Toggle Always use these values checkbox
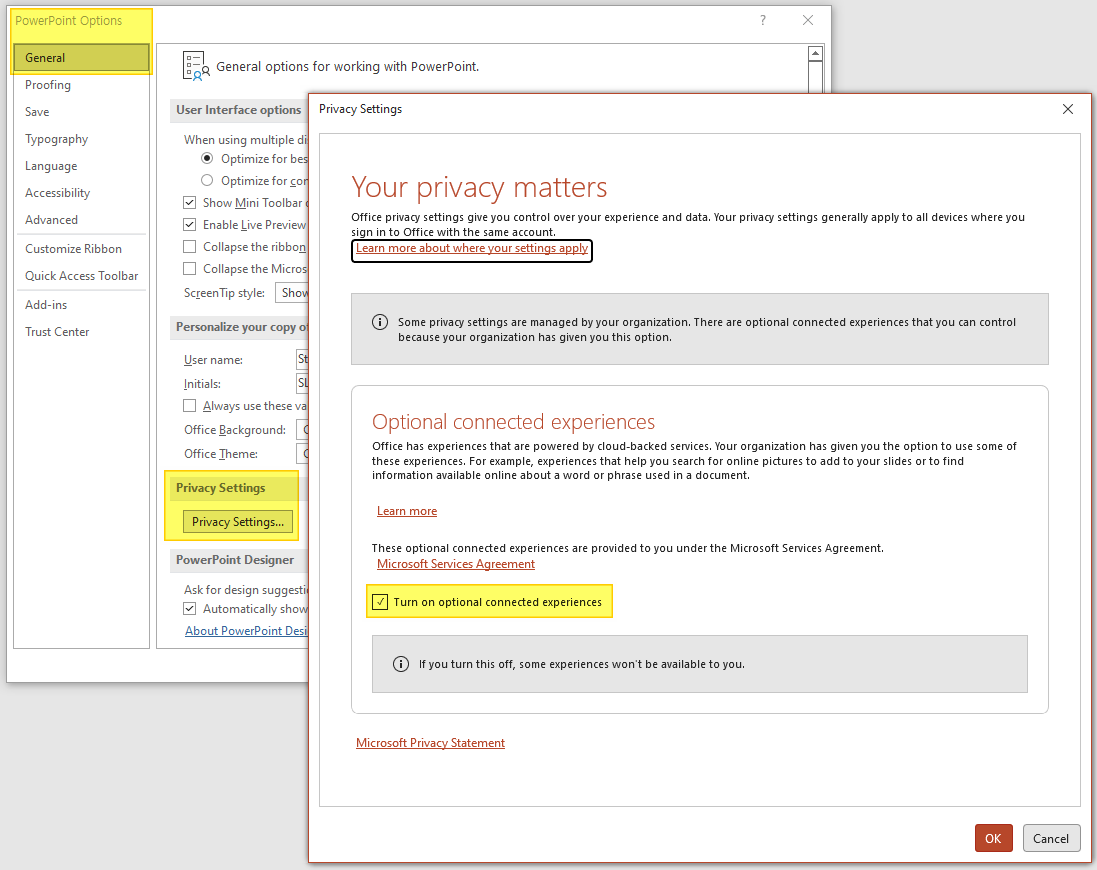Viewport: 1097px width, 870px height. point(190,406)
